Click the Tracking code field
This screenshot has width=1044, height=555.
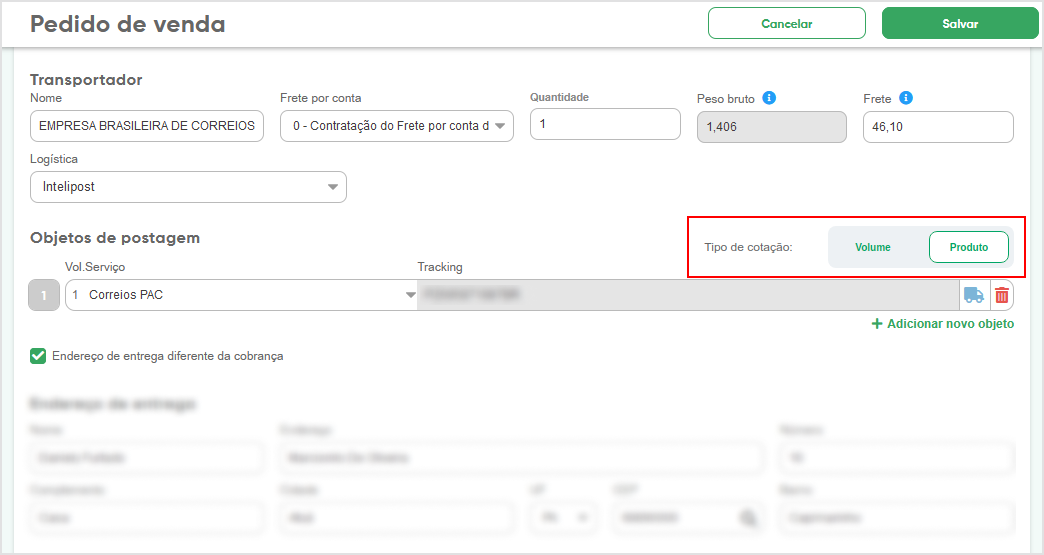[x=688, y=295]
